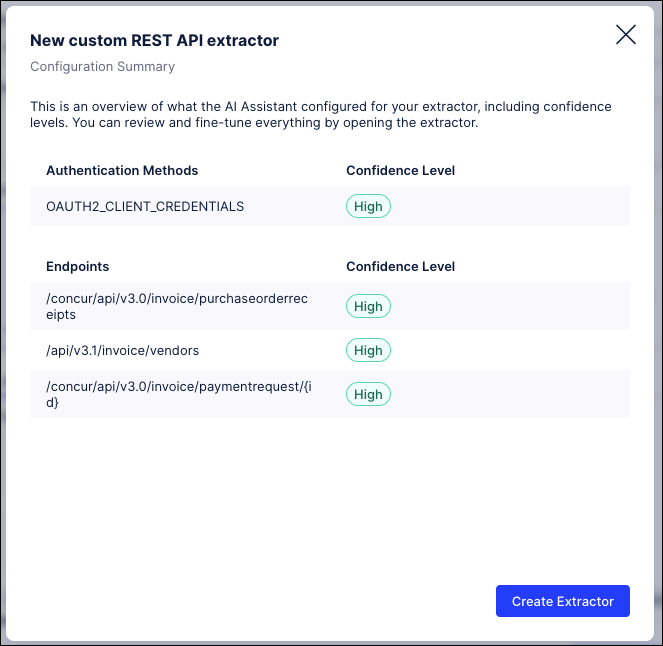The image size is (663, 646).
Task: Click the Authentication Methods column header
Action: click(x=122, y=170)
